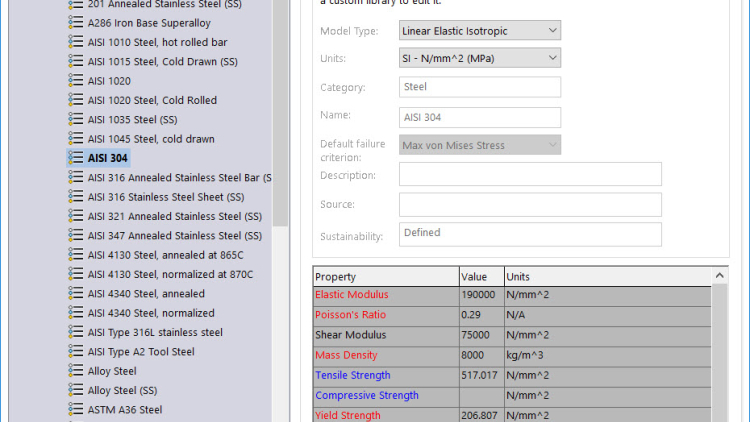
Task: Click the Tensile Strength value 517.017
Action: tap(479, 375)
